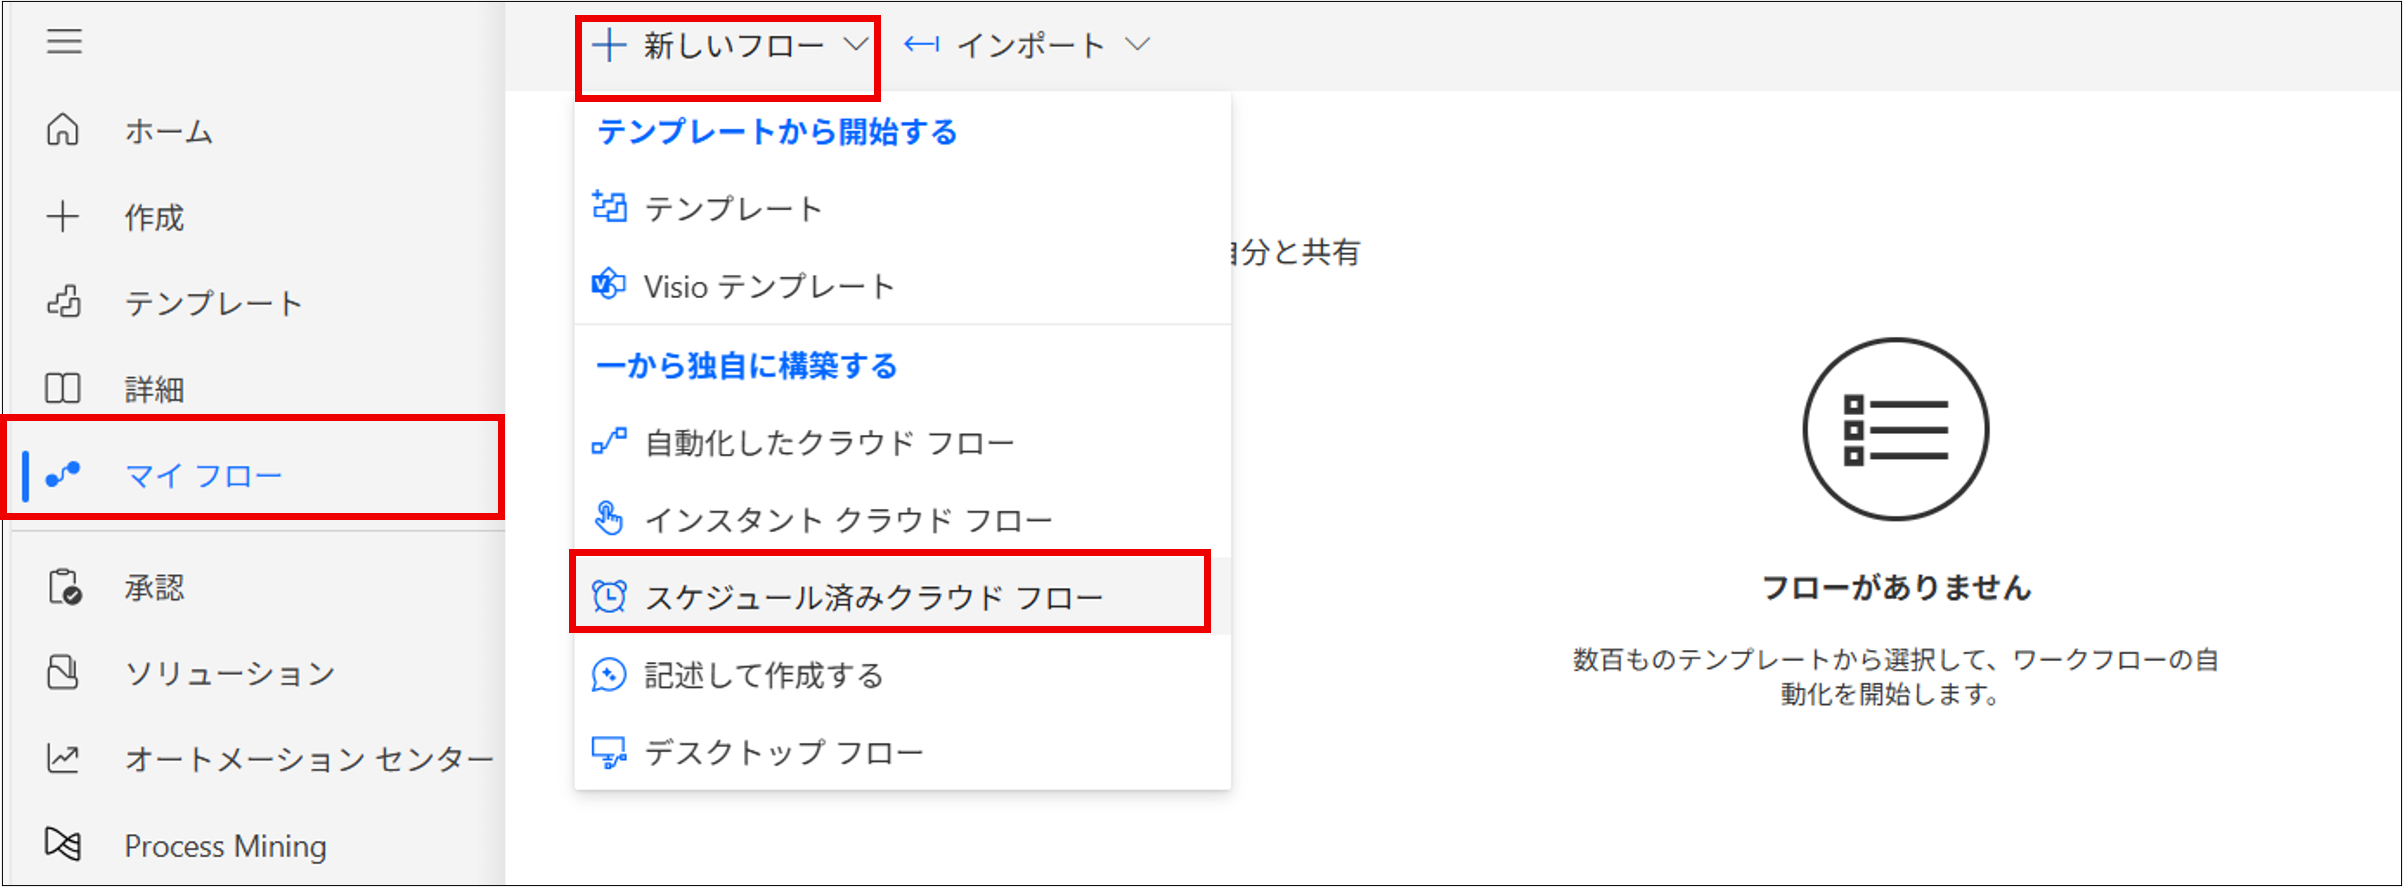Choose Visio テンプレート from menu

click(x=768, y=287)
